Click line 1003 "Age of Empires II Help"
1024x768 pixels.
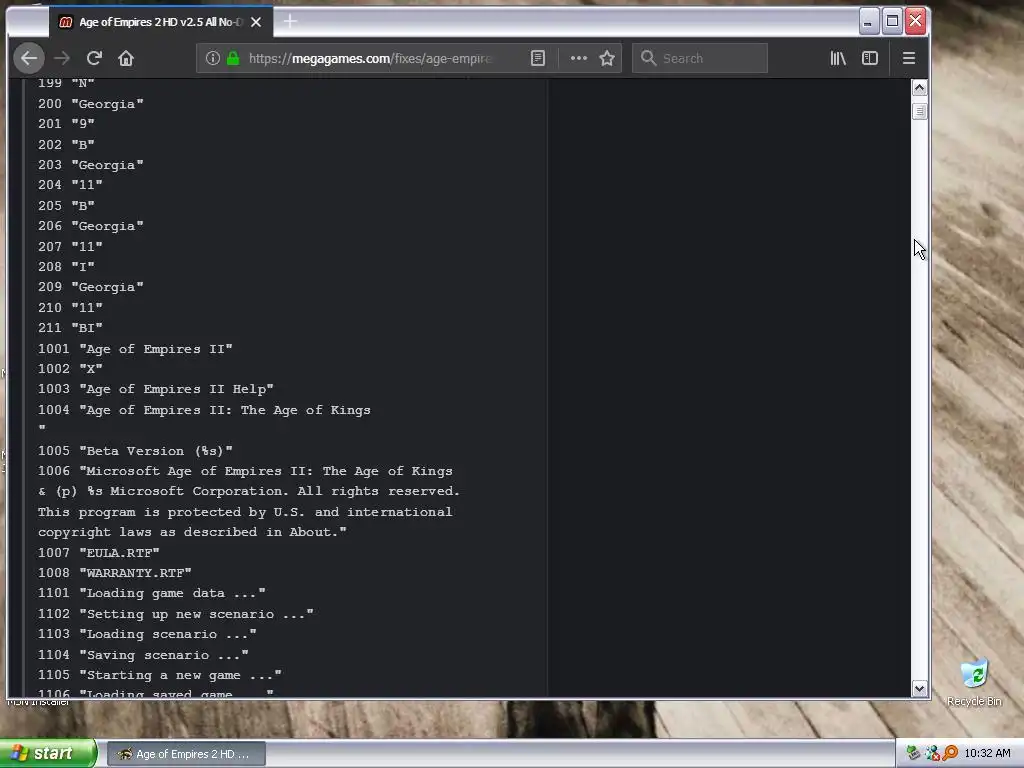click(155, 389)
